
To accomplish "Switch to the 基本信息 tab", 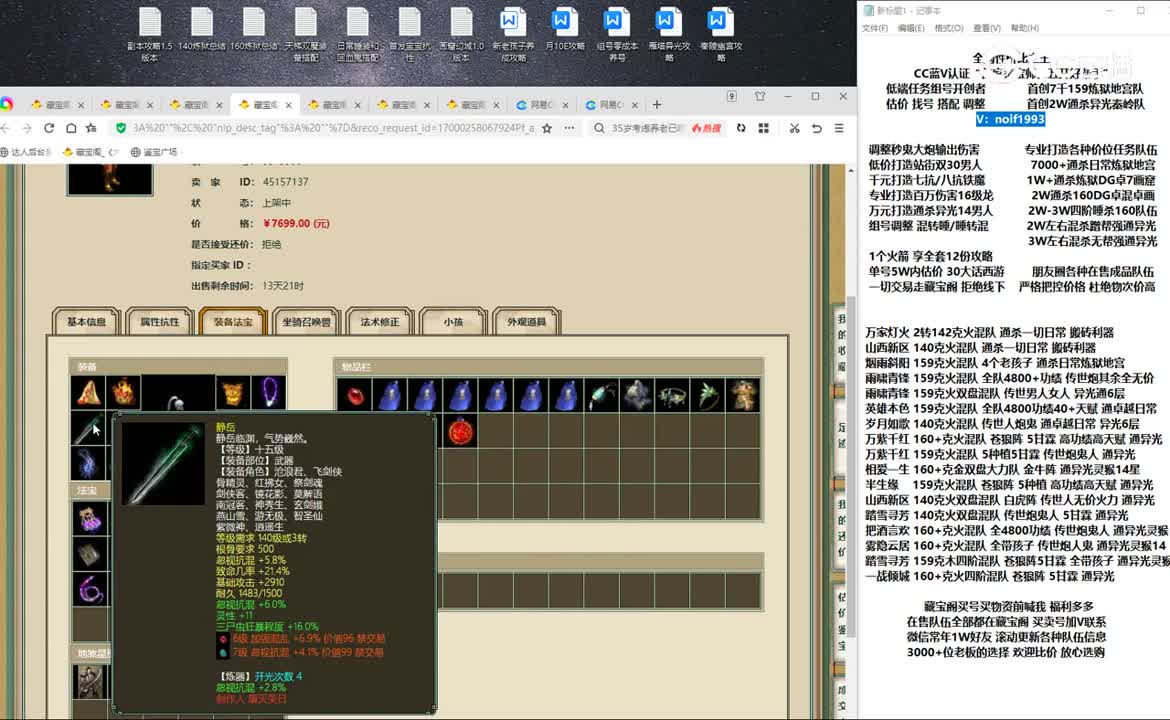I will click(x=87, y=322).
